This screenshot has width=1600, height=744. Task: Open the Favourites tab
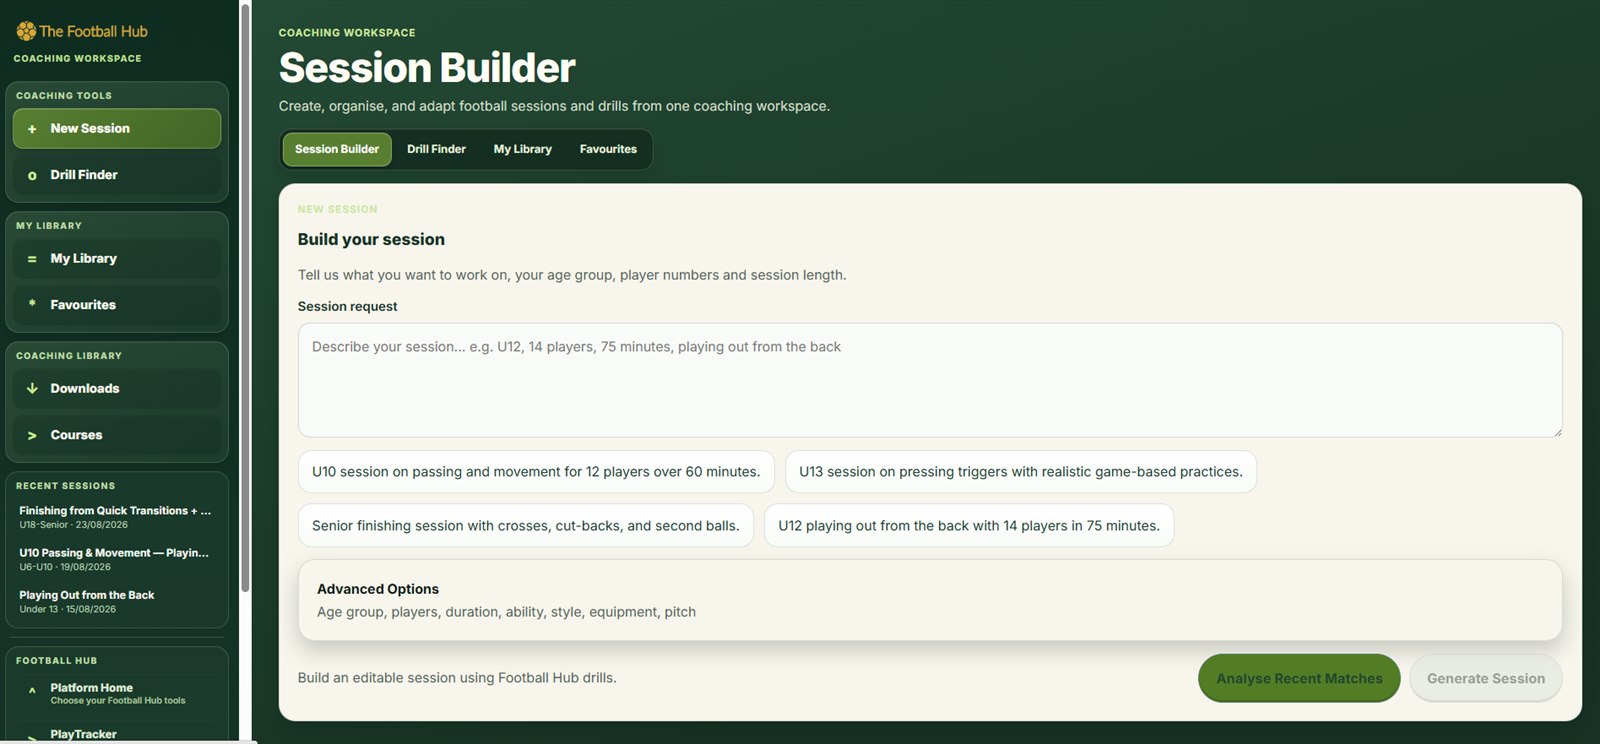pyautogui.click(x=608, y=149)
